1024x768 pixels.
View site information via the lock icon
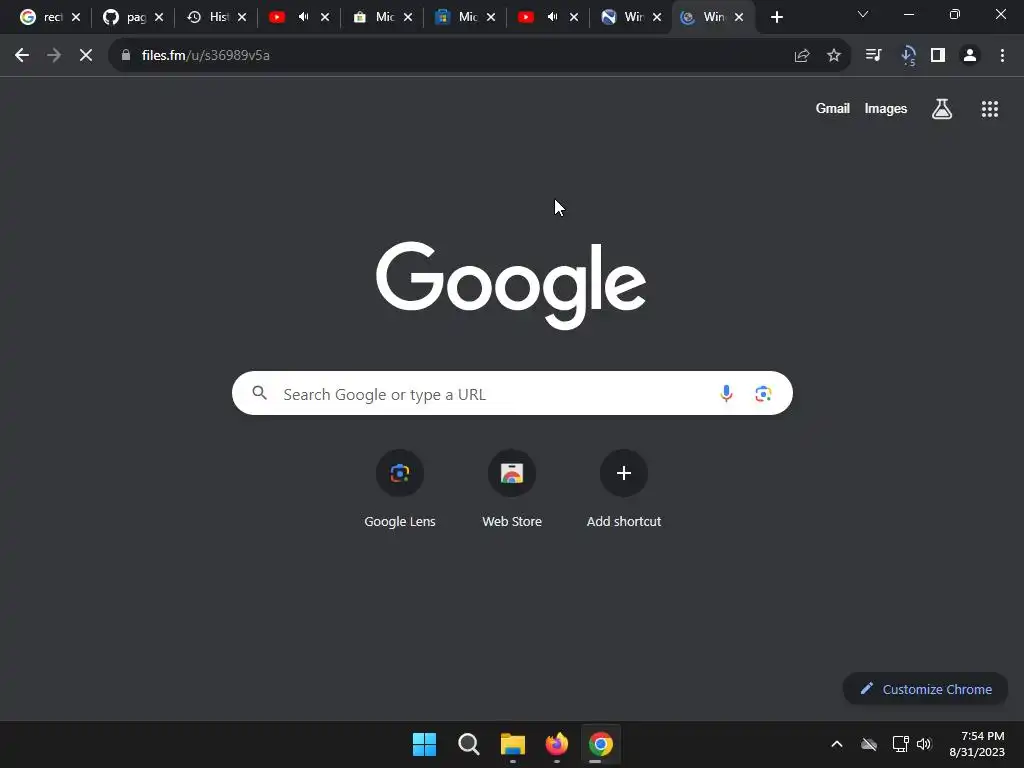126,56
